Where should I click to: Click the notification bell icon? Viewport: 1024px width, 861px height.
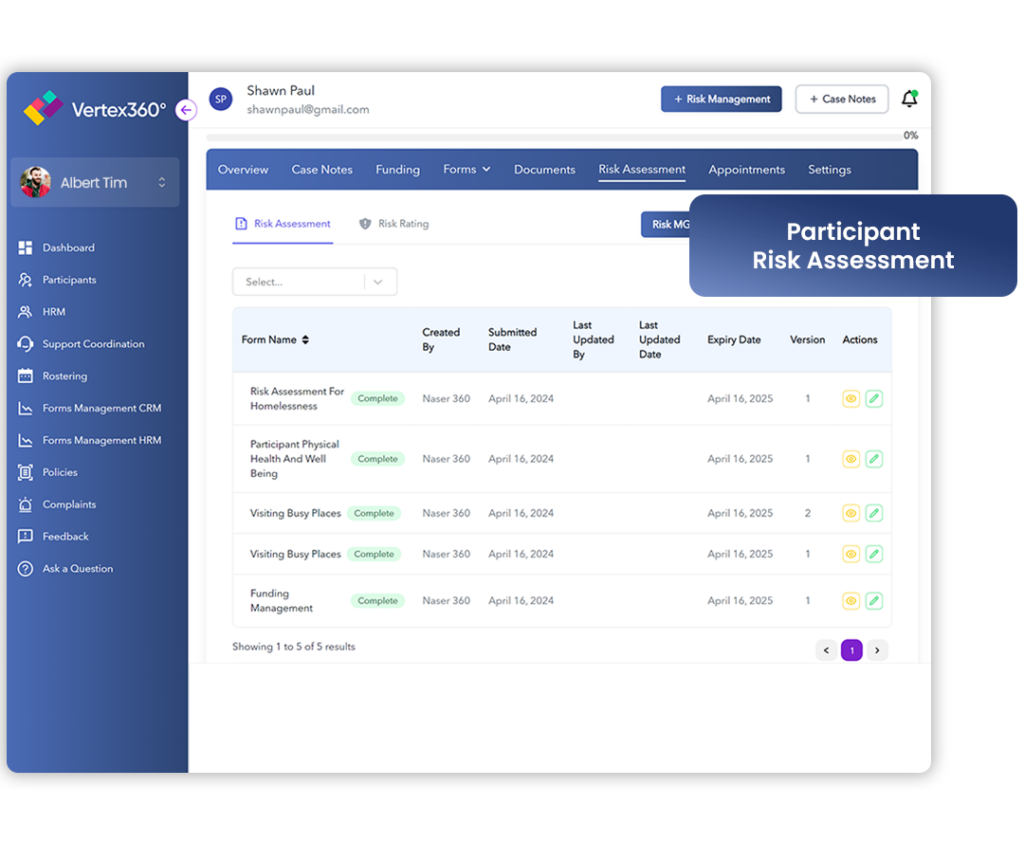pyautogui.click(x=908, y=97)
